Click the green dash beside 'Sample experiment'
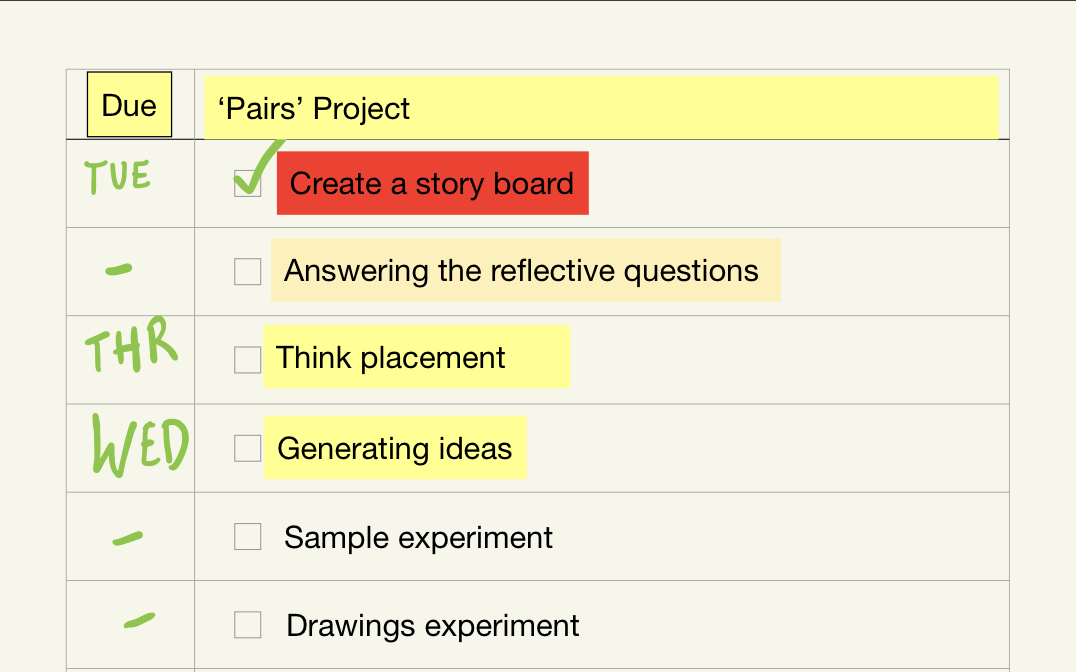The image size is (1076, 672). point(127,539)
